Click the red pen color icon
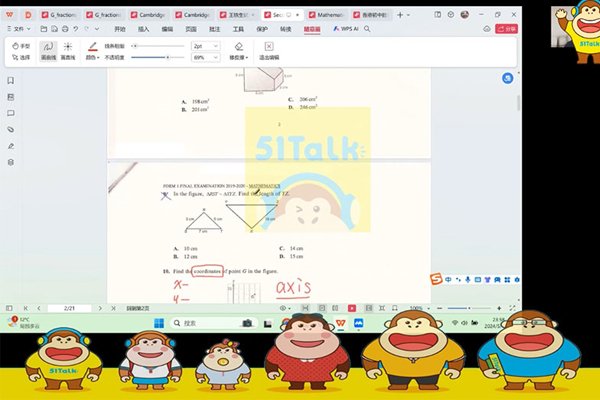The image size is (600, 400). [x=93, y=47]
